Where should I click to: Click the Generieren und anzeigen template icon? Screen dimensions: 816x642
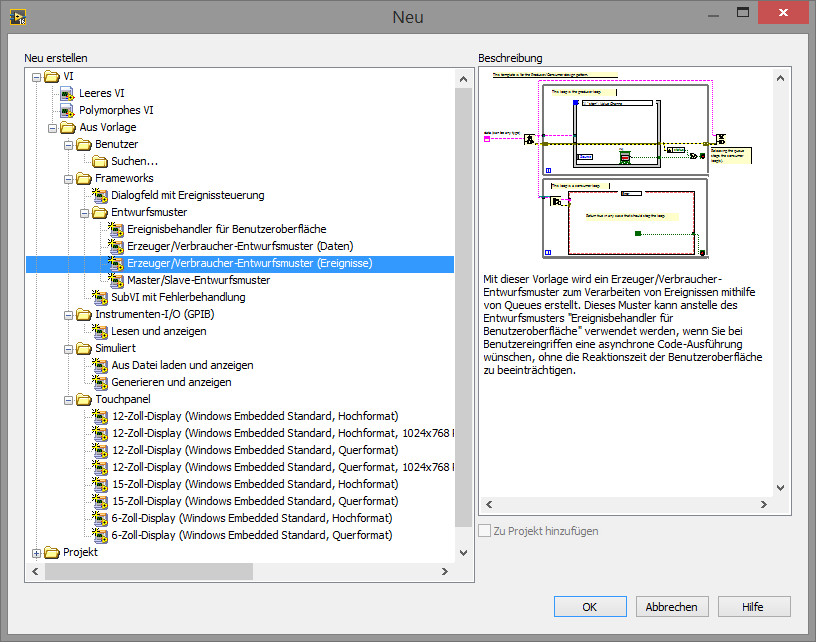(x=100, y=382)
